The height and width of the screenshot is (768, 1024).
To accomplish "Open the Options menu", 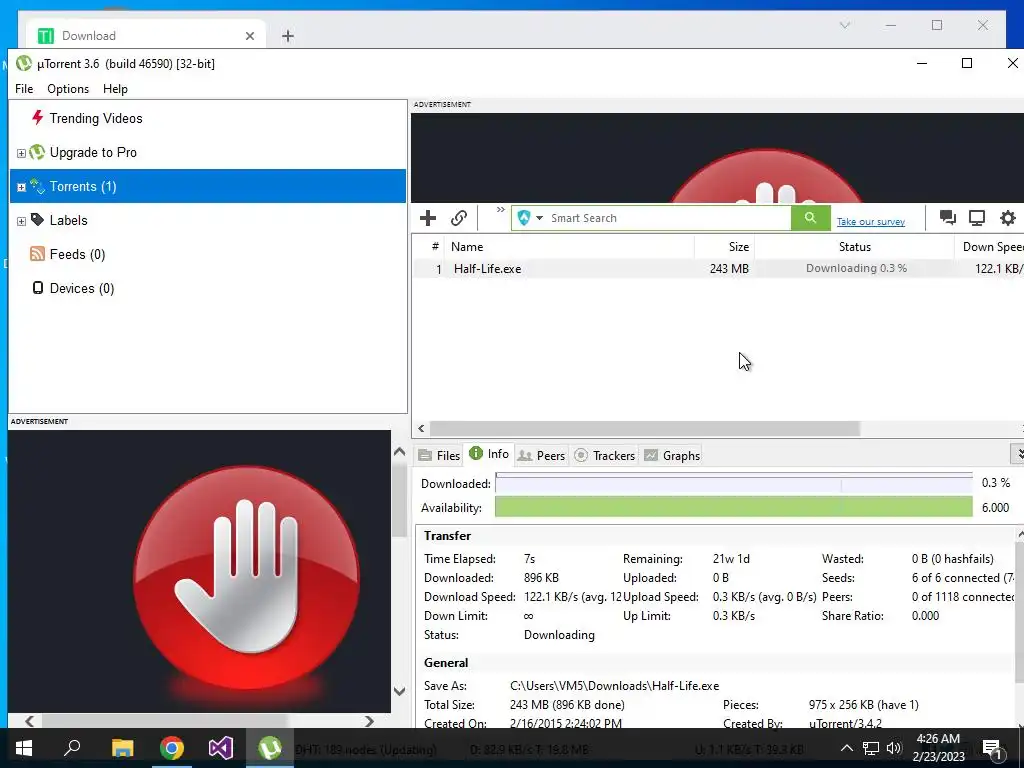I will pos(68,89).
